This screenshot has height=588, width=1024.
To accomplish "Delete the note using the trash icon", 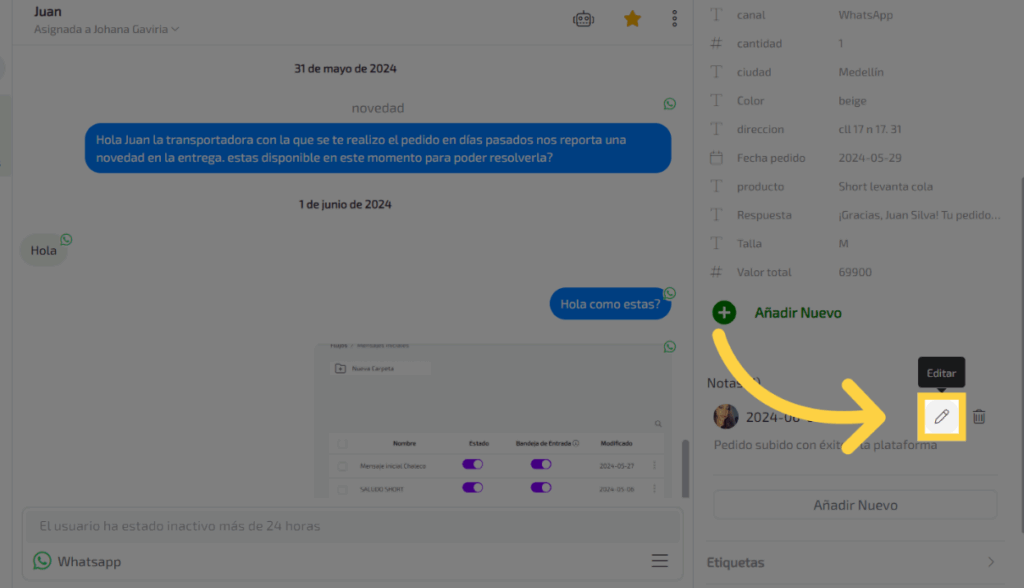I will 979,417.
